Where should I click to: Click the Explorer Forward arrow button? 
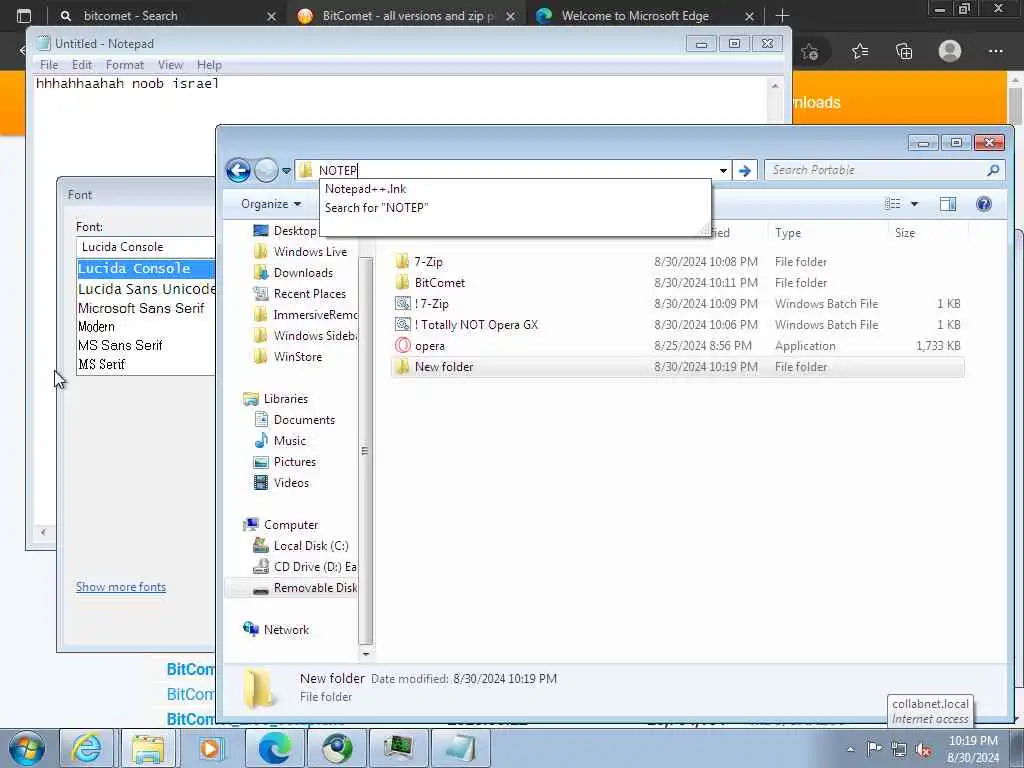pos(266,171)
